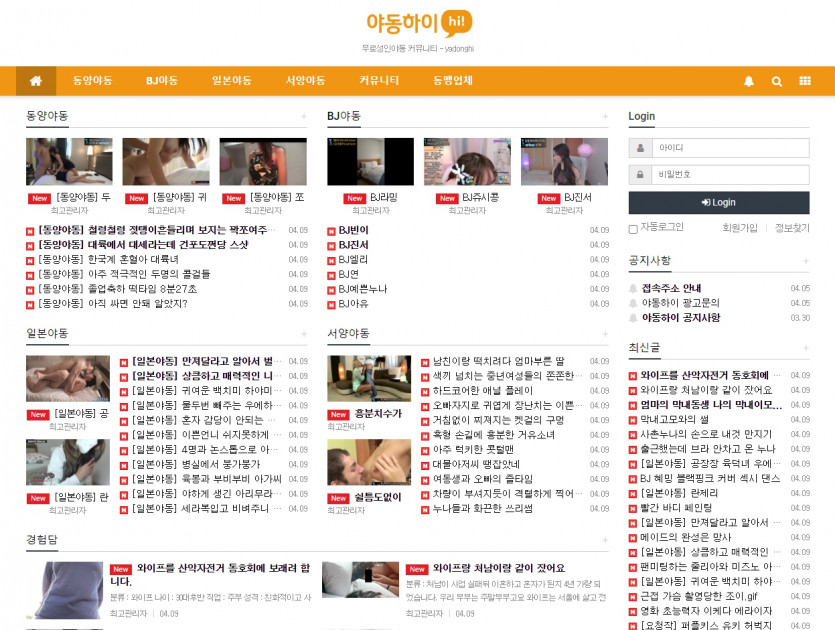
Task: Enable the 자동로그인 checkbox
Action: (633, 229)
